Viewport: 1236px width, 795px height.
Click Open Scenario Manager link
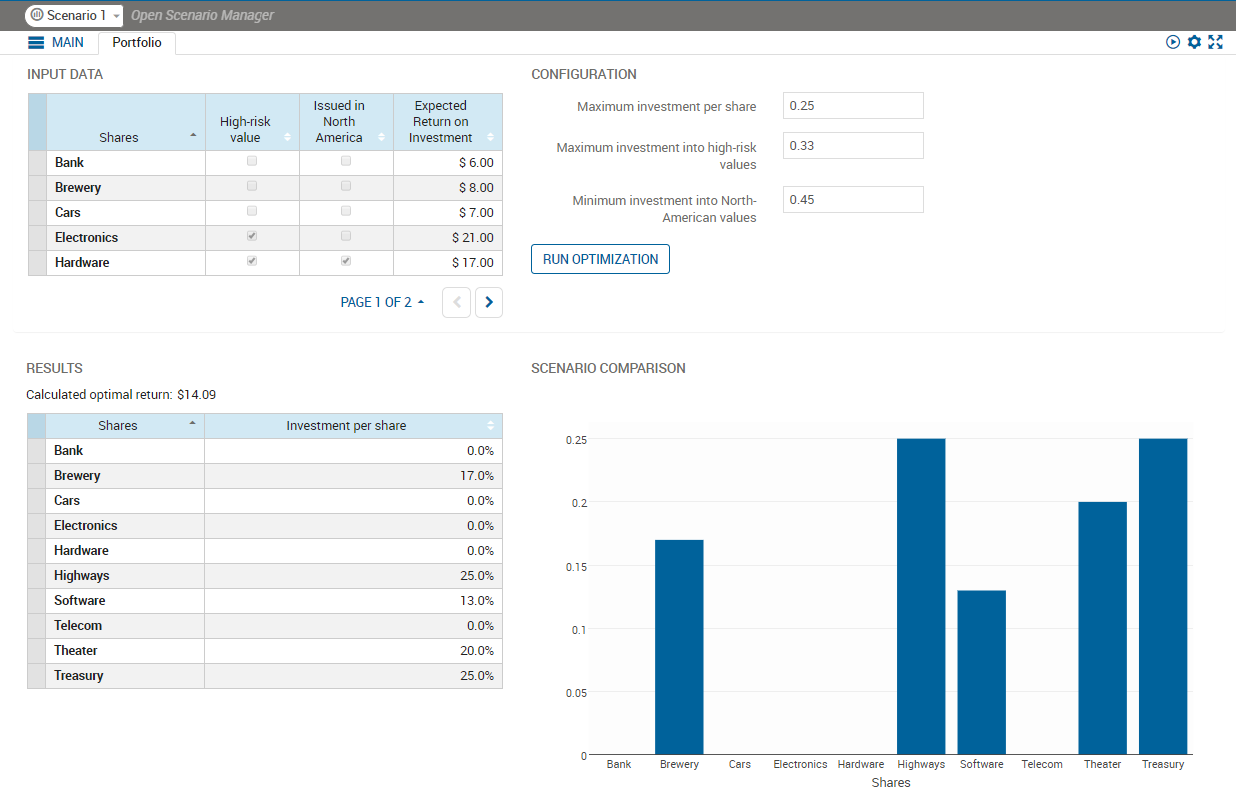coord(202,16)
